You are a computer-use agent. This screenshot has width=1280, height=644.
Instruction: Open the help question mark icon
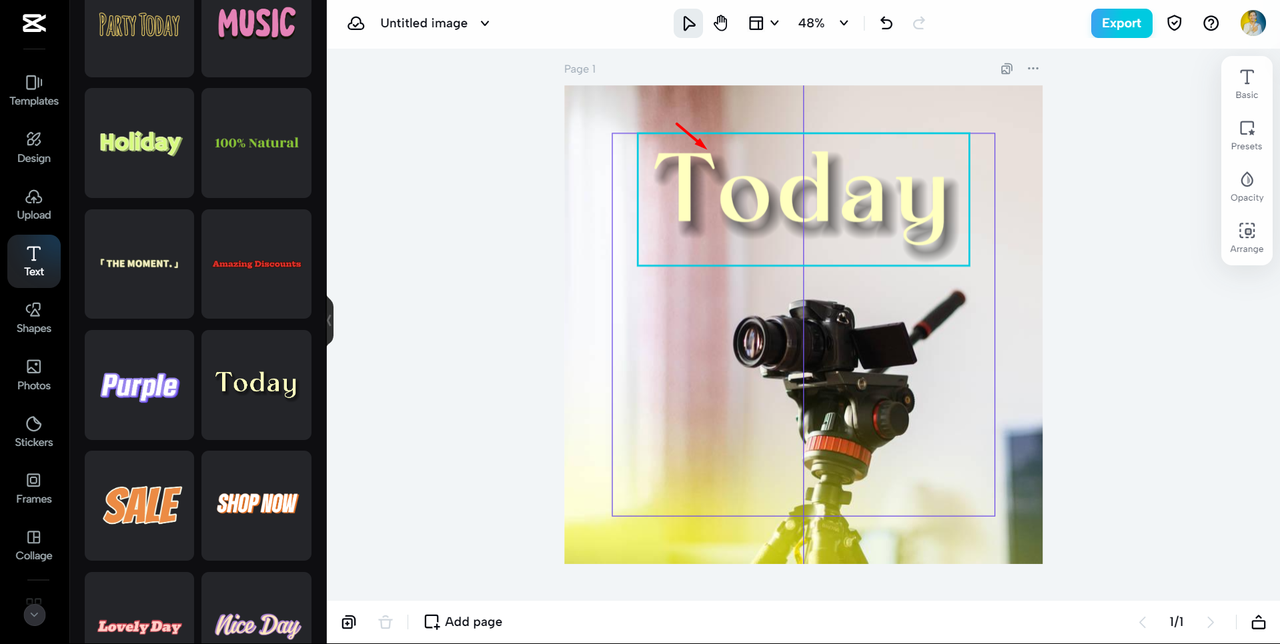pos(1211,23)
